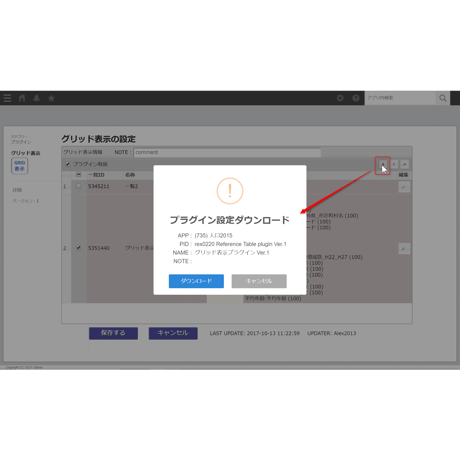Click the アプリ内検索 search field
The height and width of the screenshot is (460, 460).
click(400, 98)
